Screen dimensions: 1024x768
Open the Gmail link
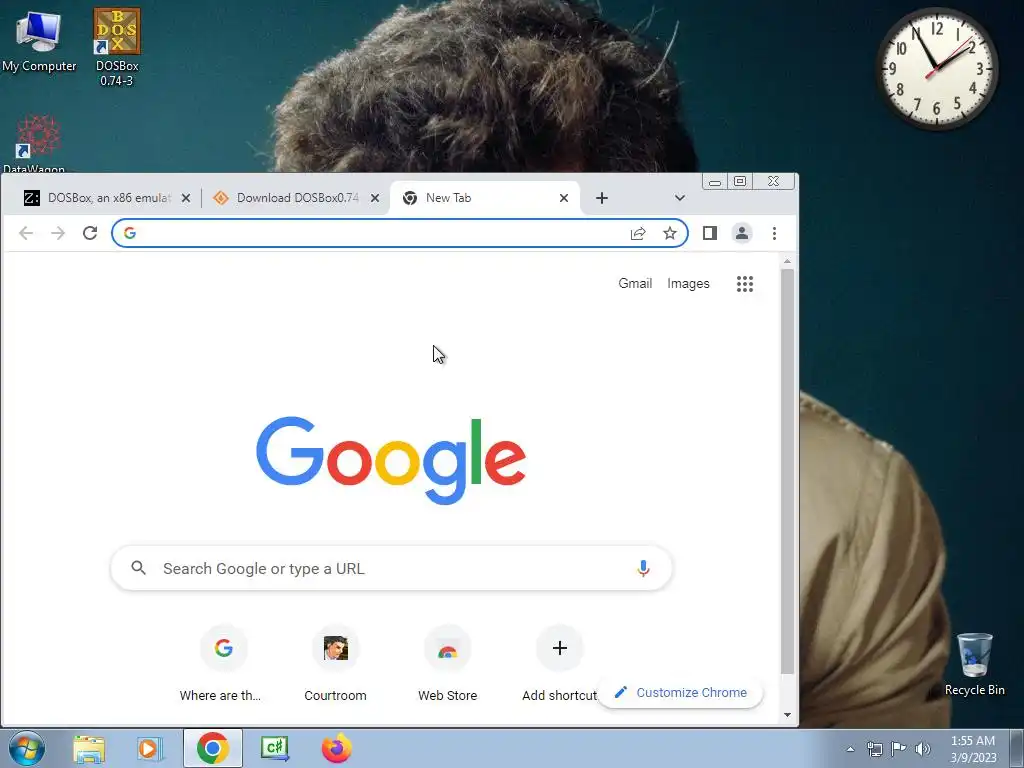[635, 283]
